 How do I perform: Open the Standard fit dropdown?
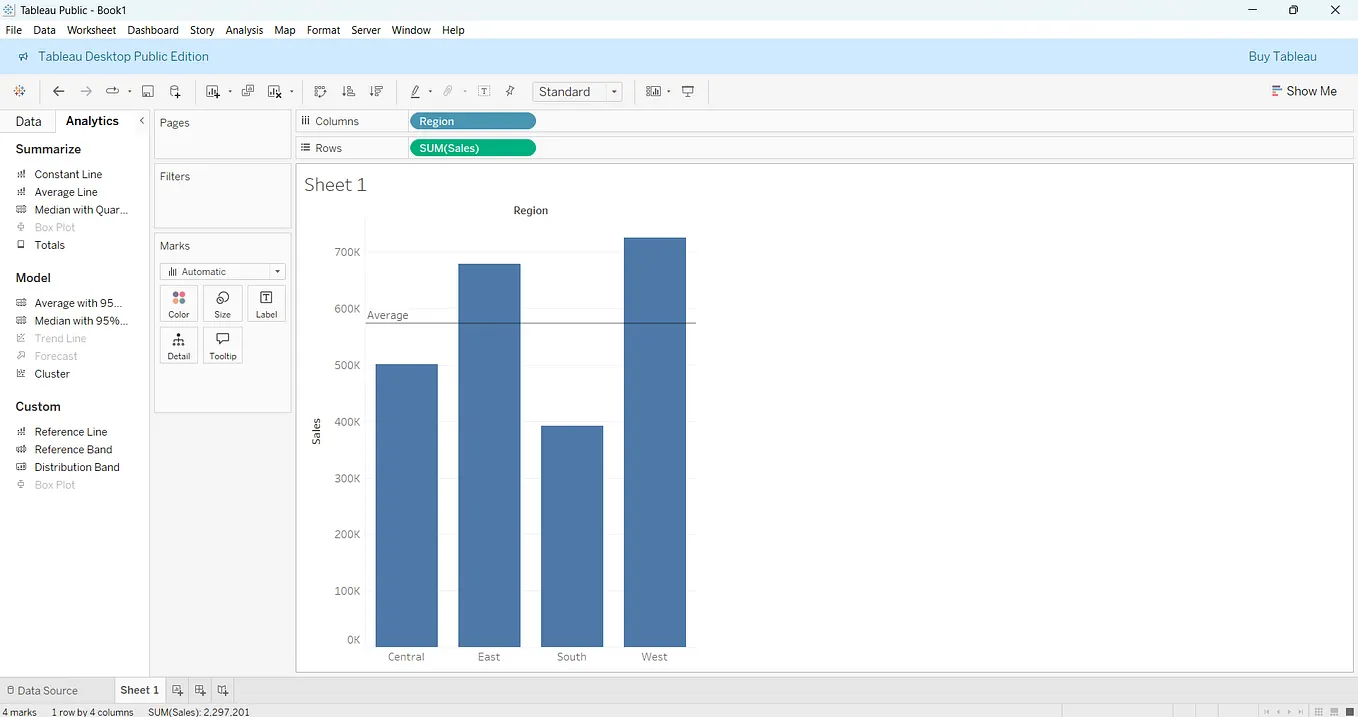point(614,91)
